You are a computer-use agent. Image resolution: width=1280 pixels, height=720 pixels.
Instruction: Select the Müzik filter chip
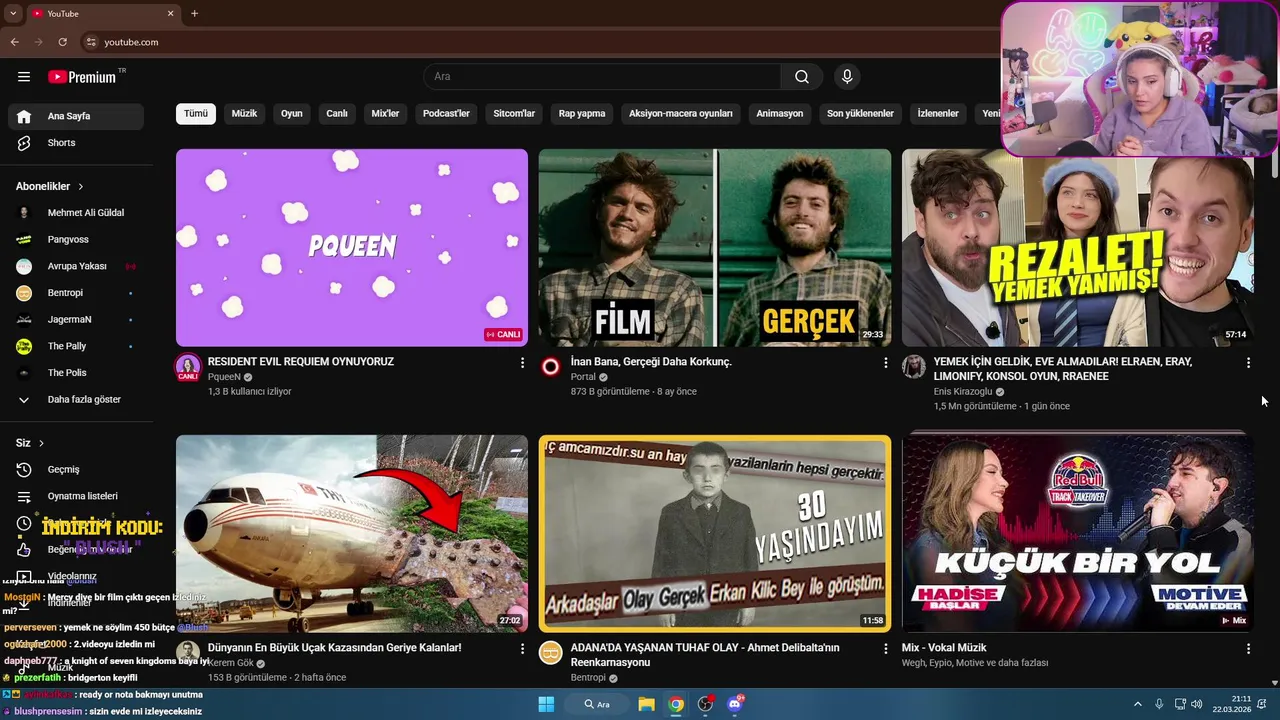[x=244, y=114]
